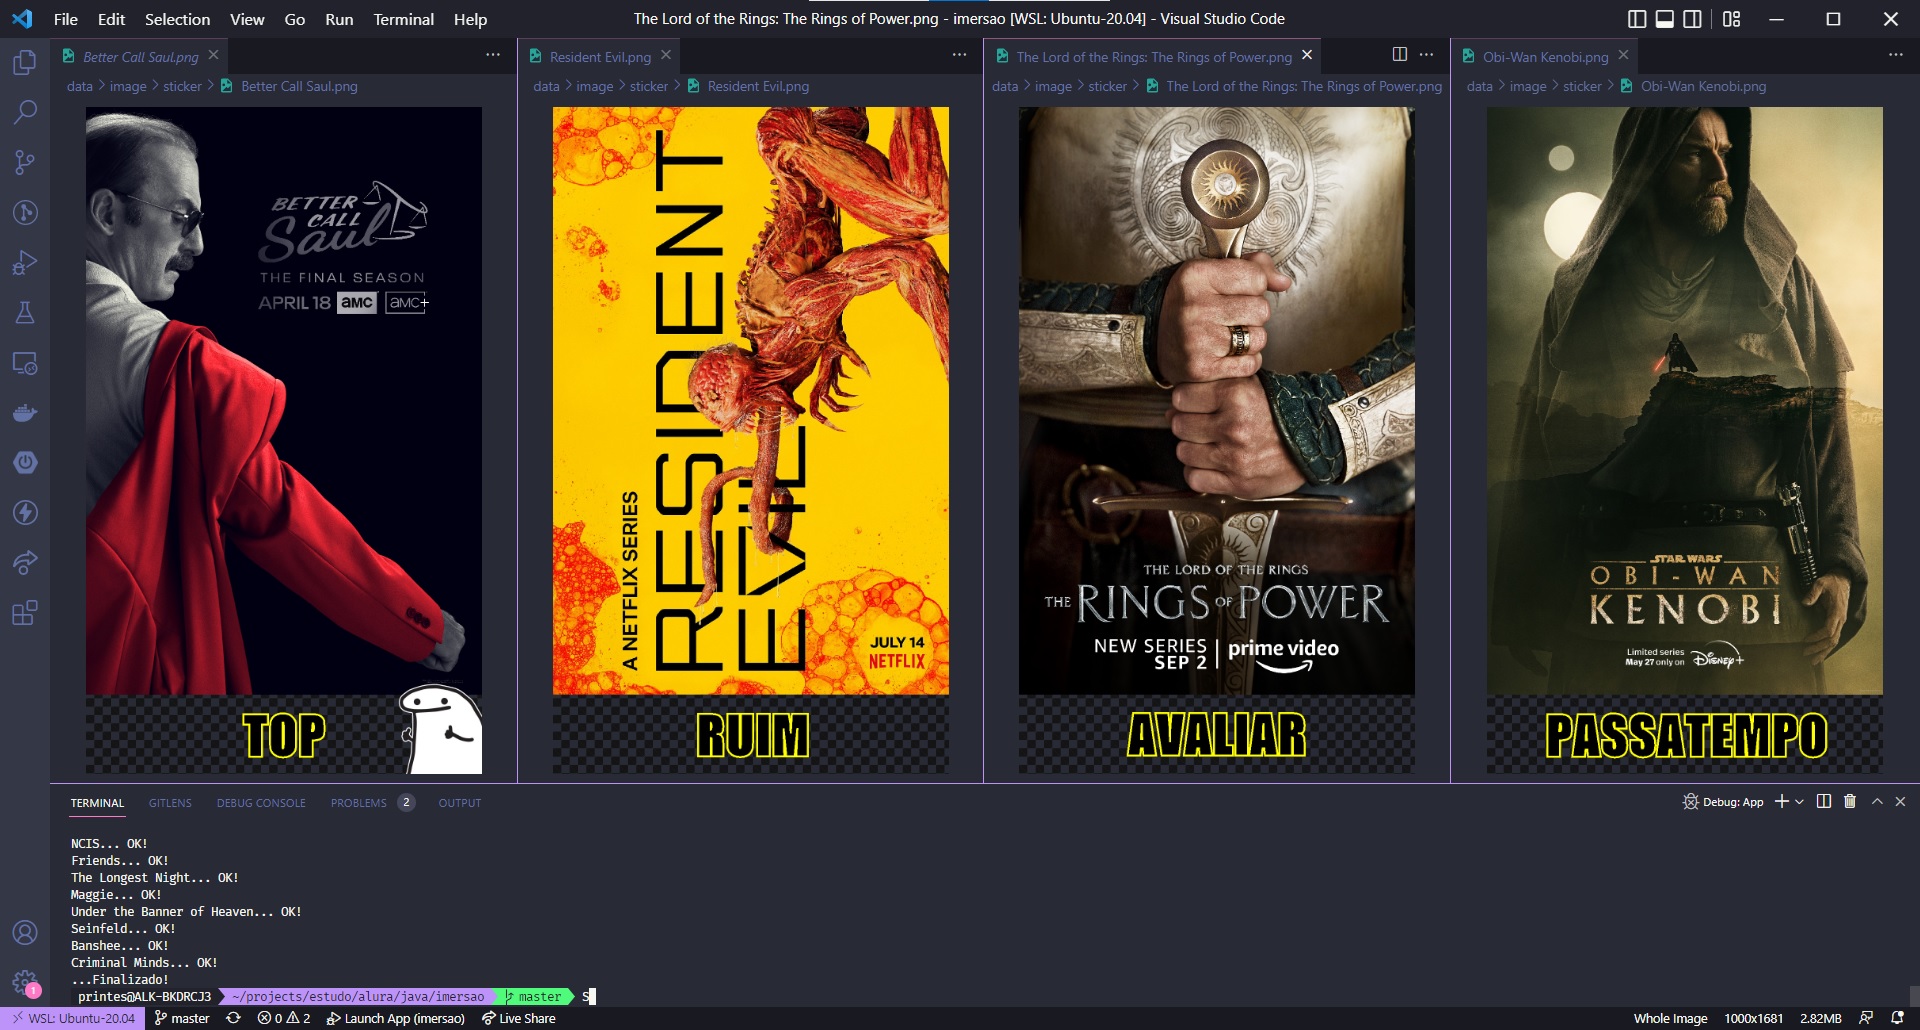Open the Selection menu
The width and height of the screenshot is (1920, 1030).
(x=177, y=19)
